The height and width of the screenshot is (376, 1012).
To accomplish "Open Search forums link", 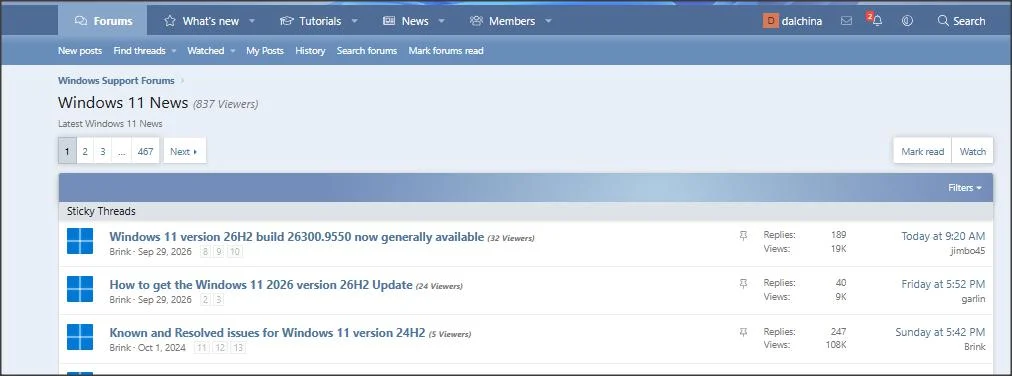I will click(367, 50).
